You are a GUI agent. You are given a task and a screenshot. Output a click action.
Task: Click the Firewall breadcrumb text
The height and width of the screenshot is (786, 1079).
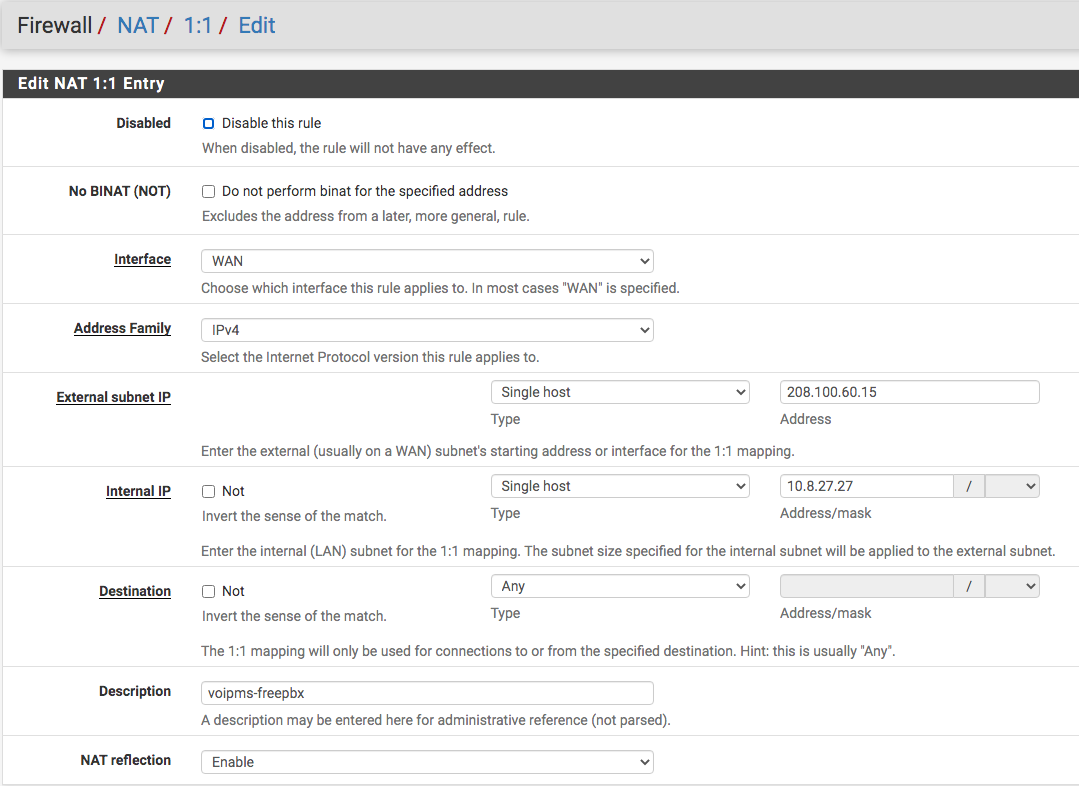tap(54, 25)
